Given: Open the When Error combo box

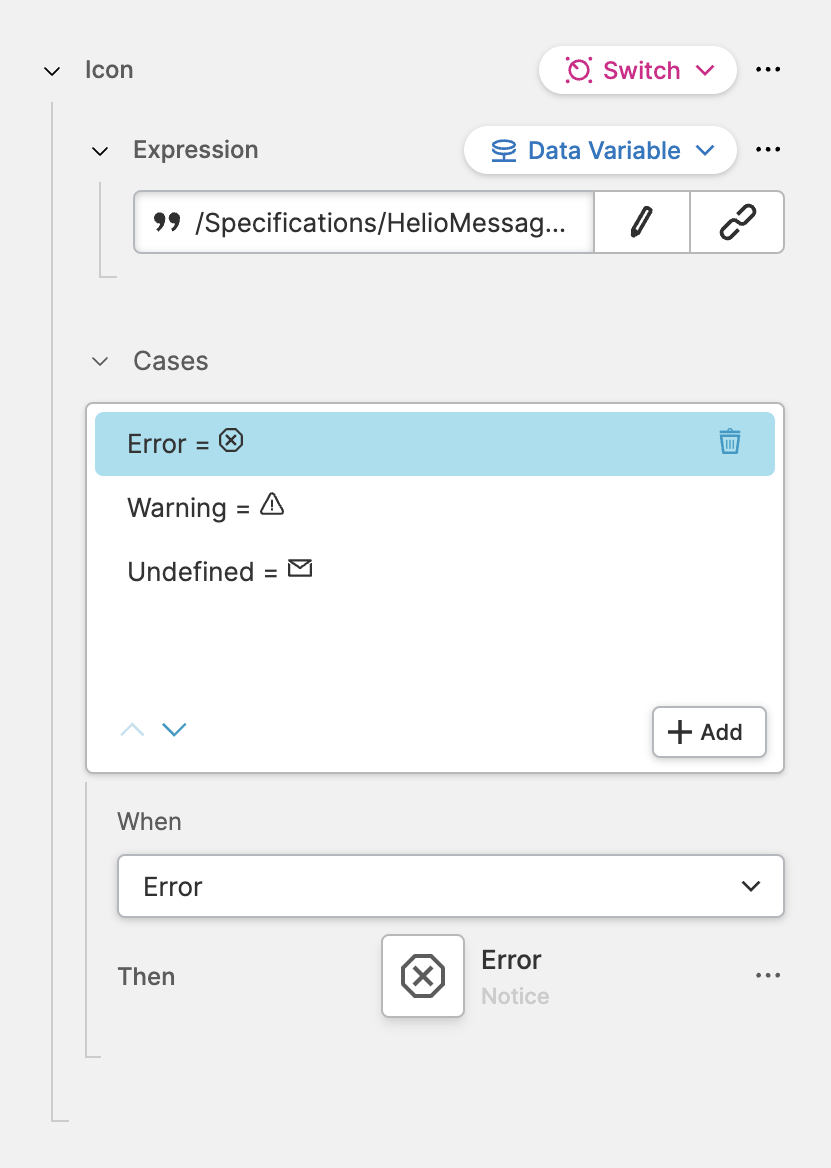Looking at the screenshot, I should (450, 886).
